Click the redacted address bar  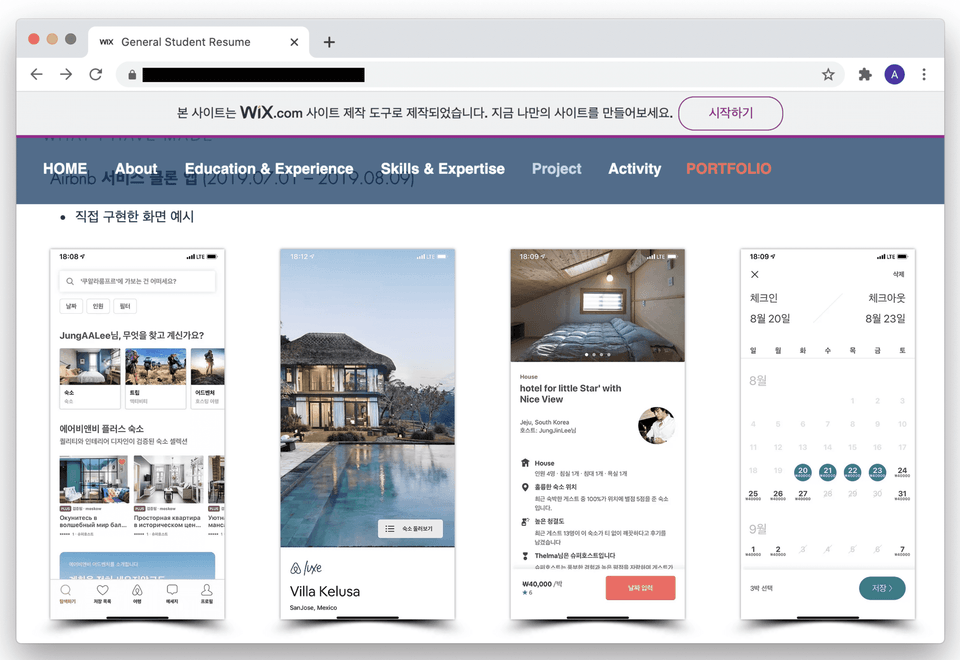tap(253, 75)
